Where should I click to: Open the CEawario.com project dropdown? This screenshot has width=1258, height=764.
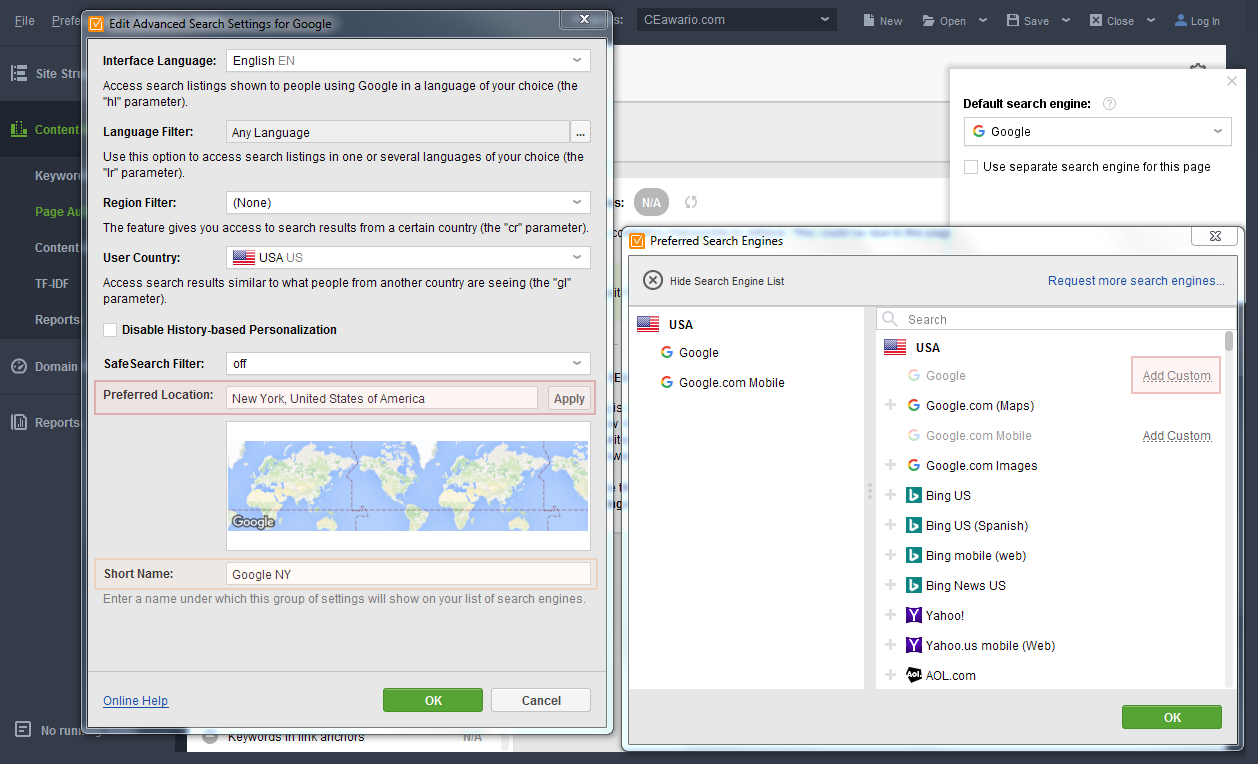[736, 19]
